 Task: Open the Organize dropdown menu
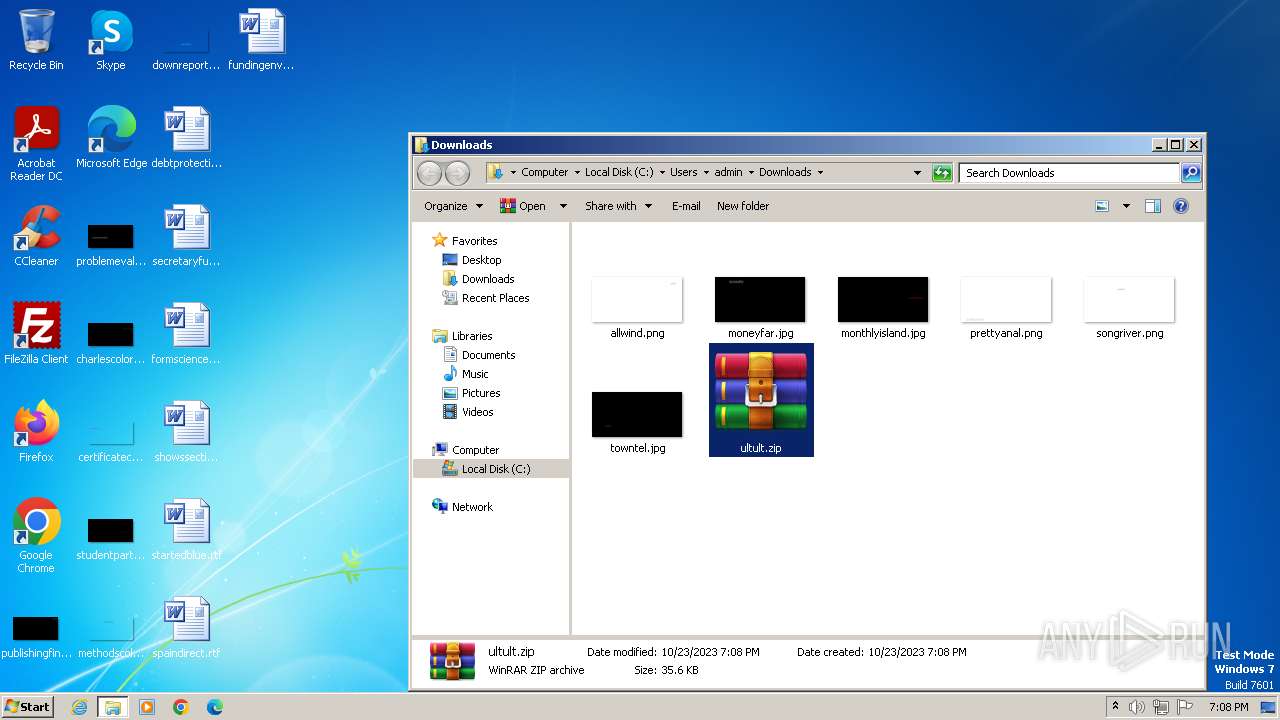pyautogui.click(x=453, y=206)
